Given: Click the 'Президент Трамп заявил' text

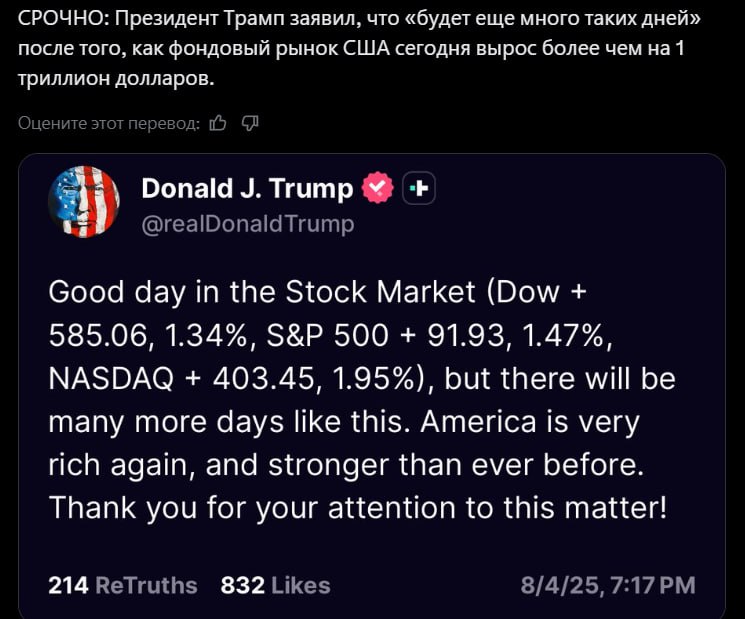Looking at the screenshot, I should pos(233,19).
